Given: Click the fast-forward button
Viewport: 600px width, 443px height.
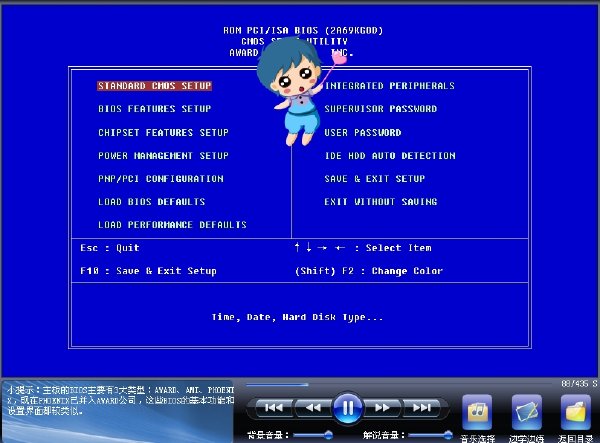Looking at the screenshot, I should [x=382, y=408].
